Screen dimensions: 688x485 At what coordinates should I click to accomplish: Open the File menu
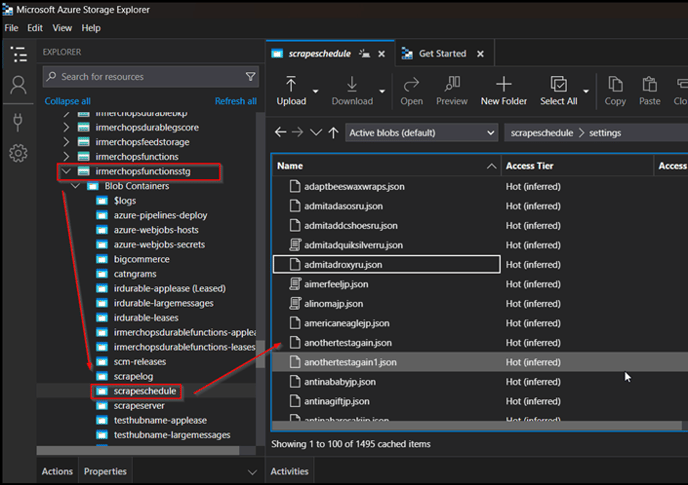(11, 28)
